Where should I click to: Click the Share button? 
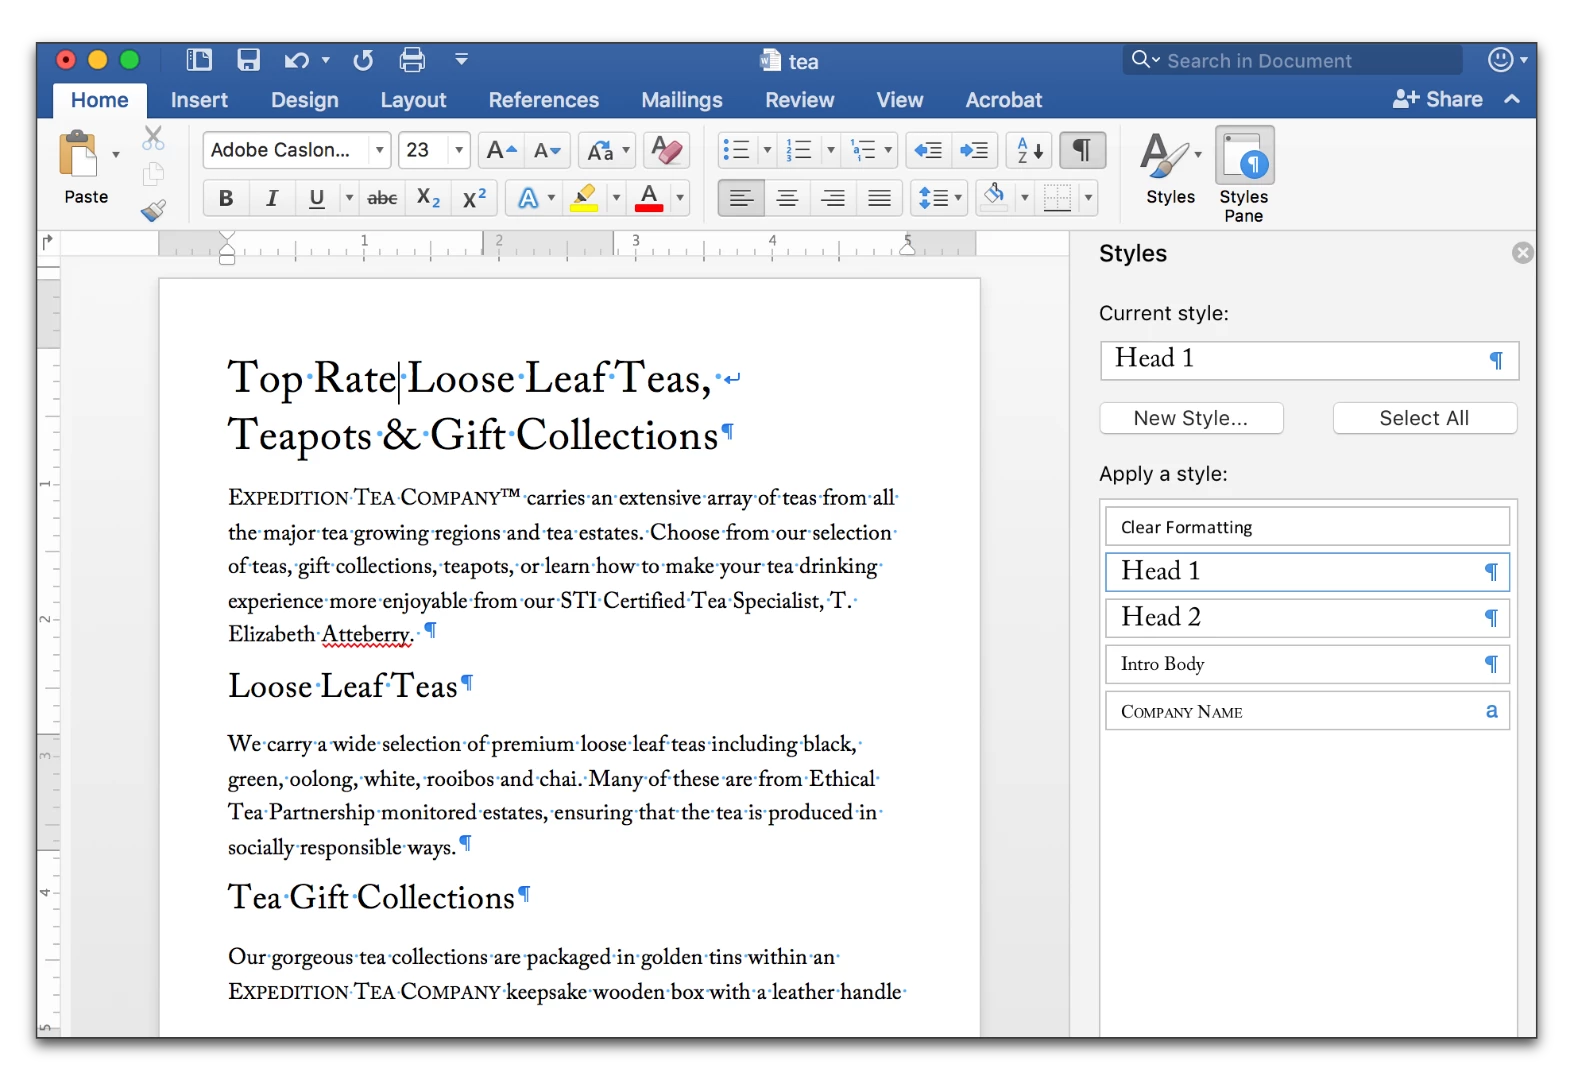(1438, 99)
